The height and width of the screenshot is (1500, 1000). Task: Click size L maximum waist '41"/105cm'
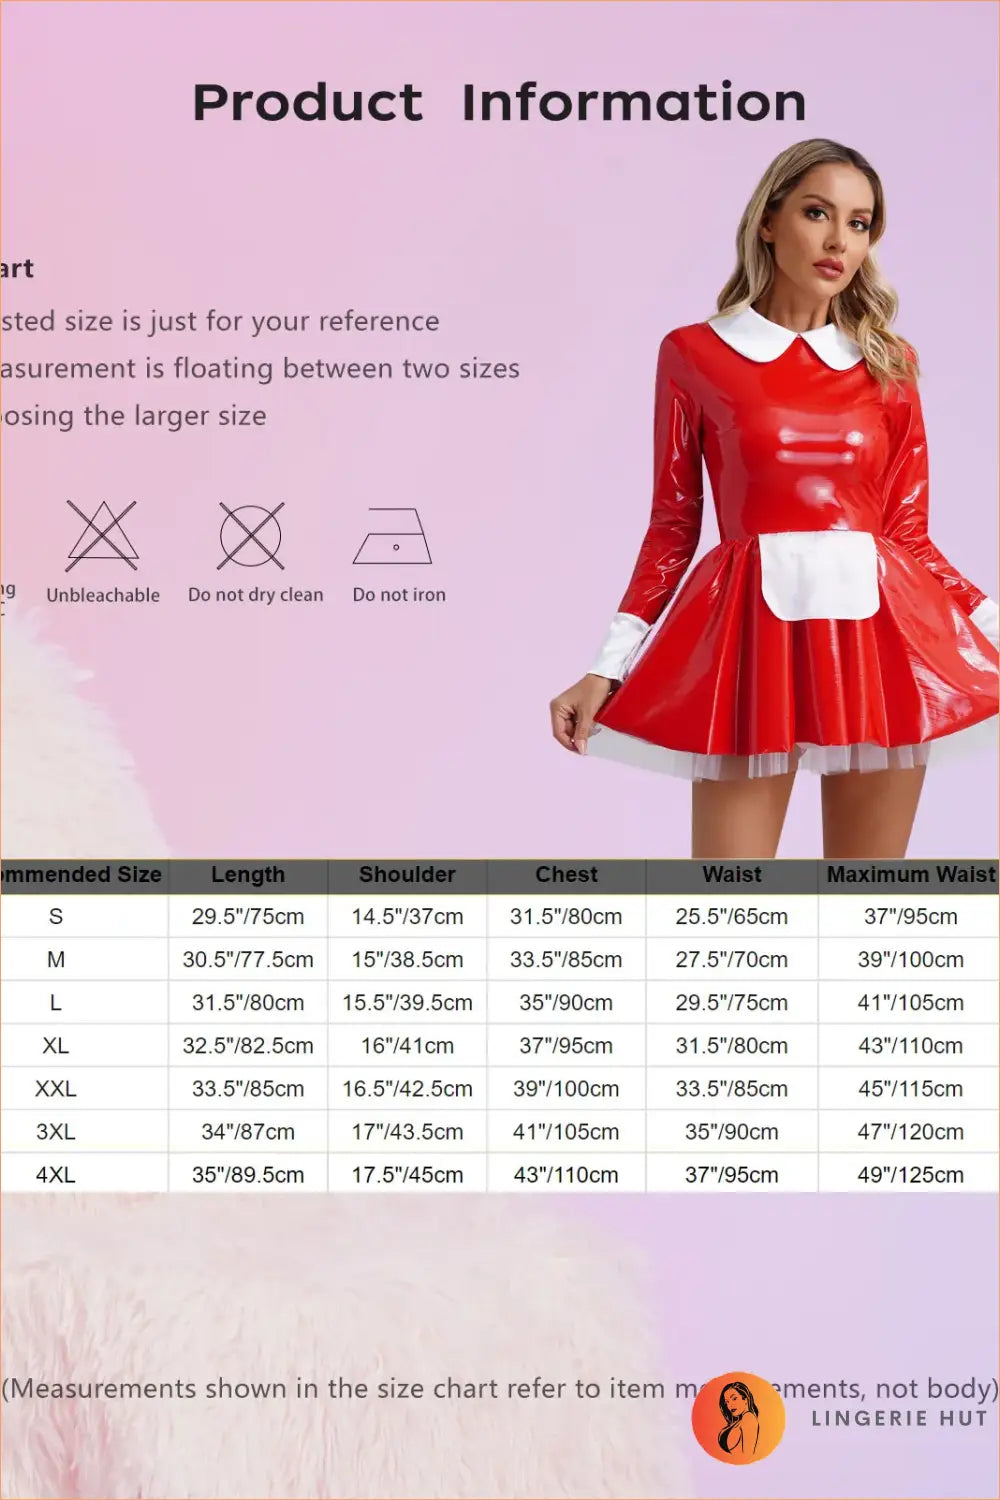coord(911,1002)
